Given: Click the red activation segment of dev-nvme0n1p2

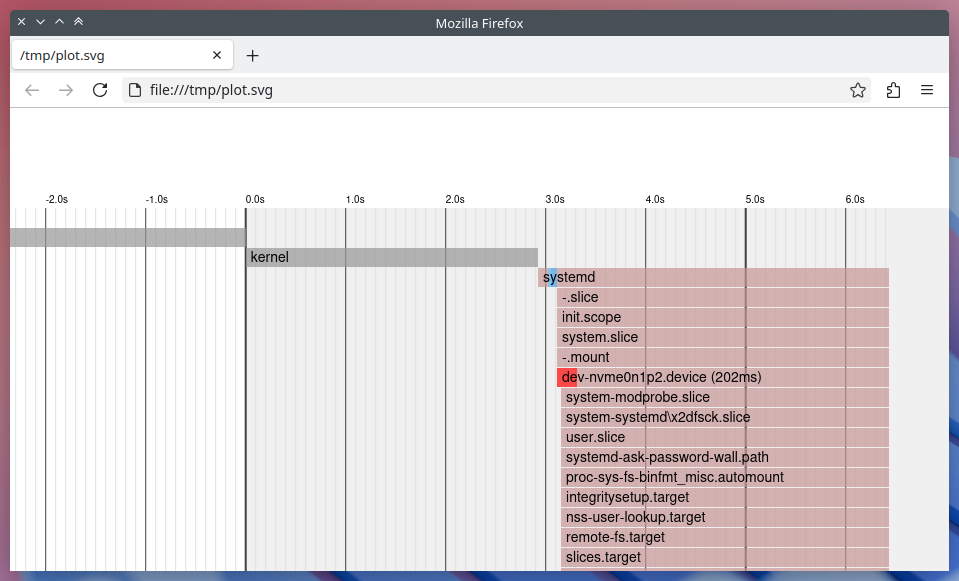Looking at the screenshot, I should tap(564, 377).
